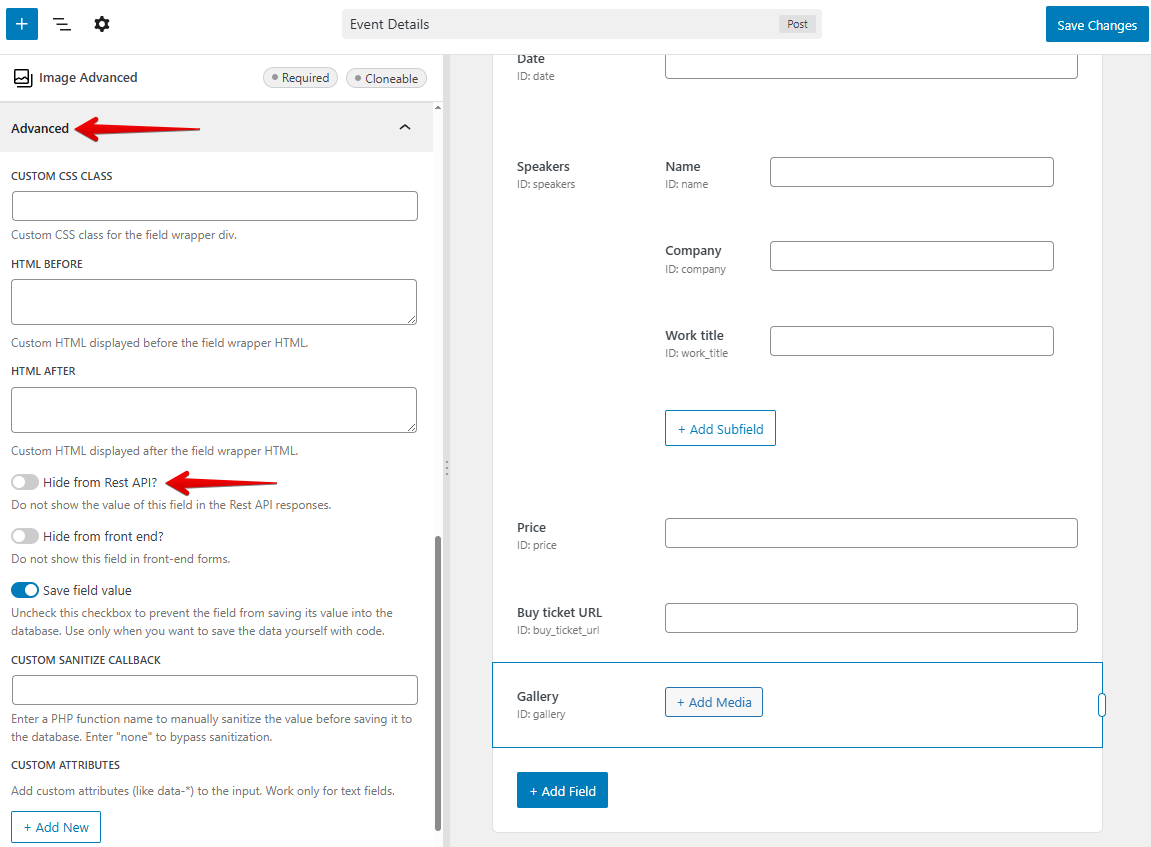Click the Custom Sanitize Callback input
The image size is (1151, 847).
(213, 689)
